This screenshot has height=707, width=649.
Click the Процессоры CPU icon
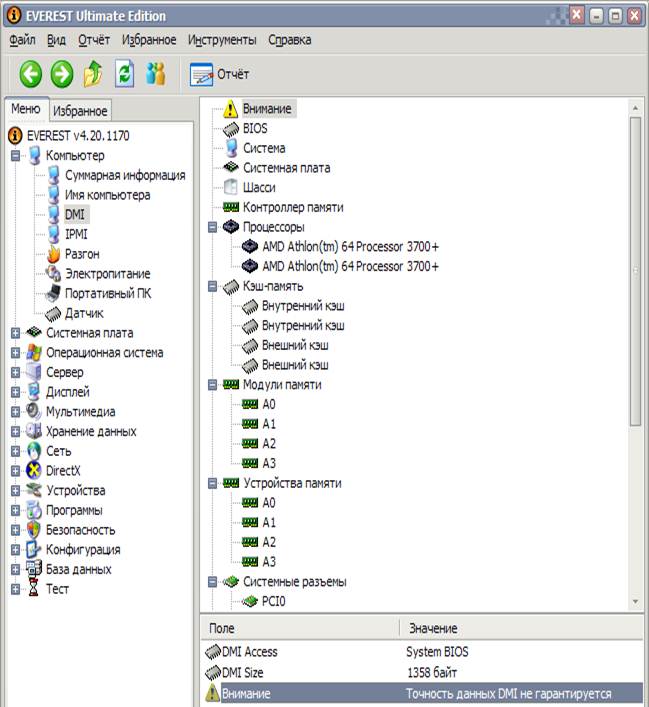(x=231, y=226)
